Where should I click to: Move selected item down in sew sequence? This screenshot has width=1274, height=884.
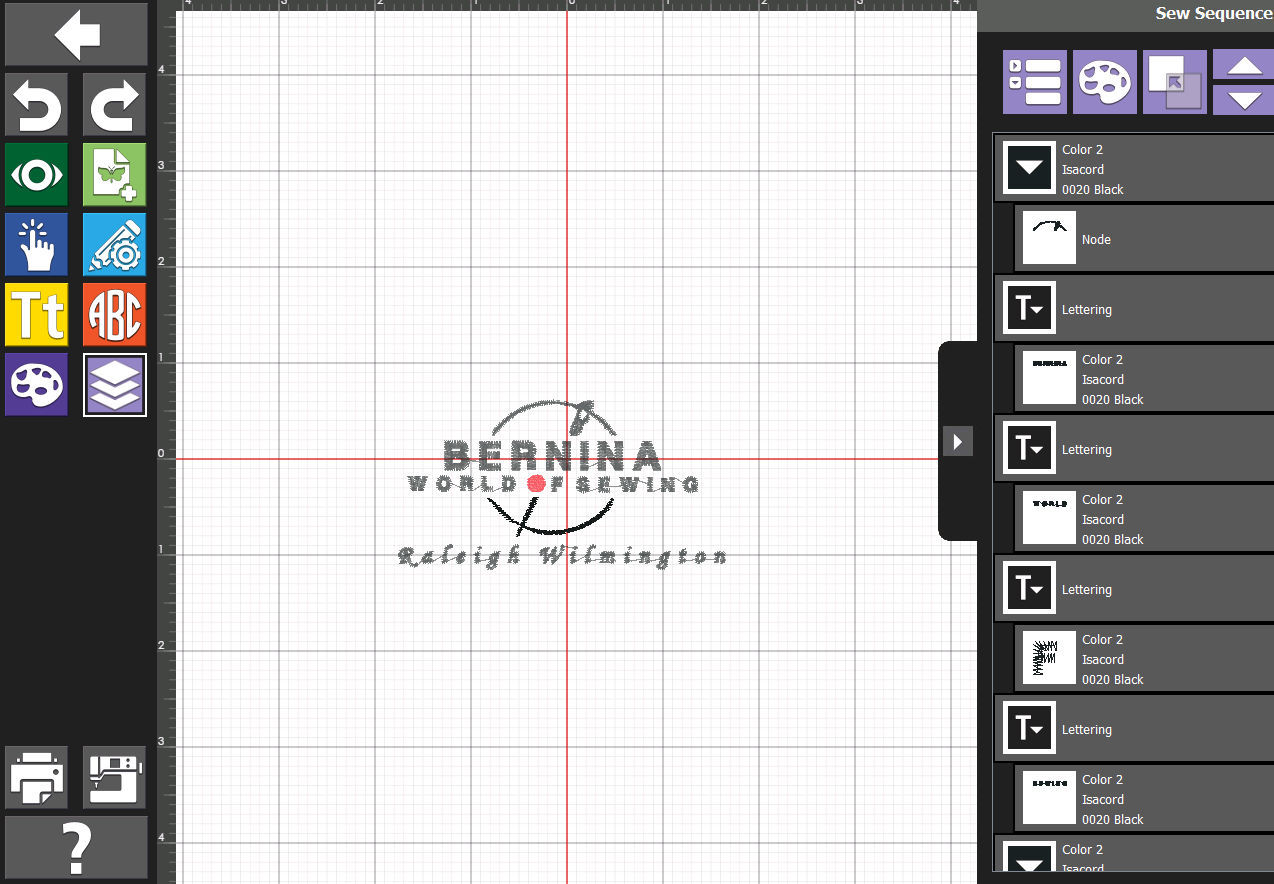[x=1243, y=99]
